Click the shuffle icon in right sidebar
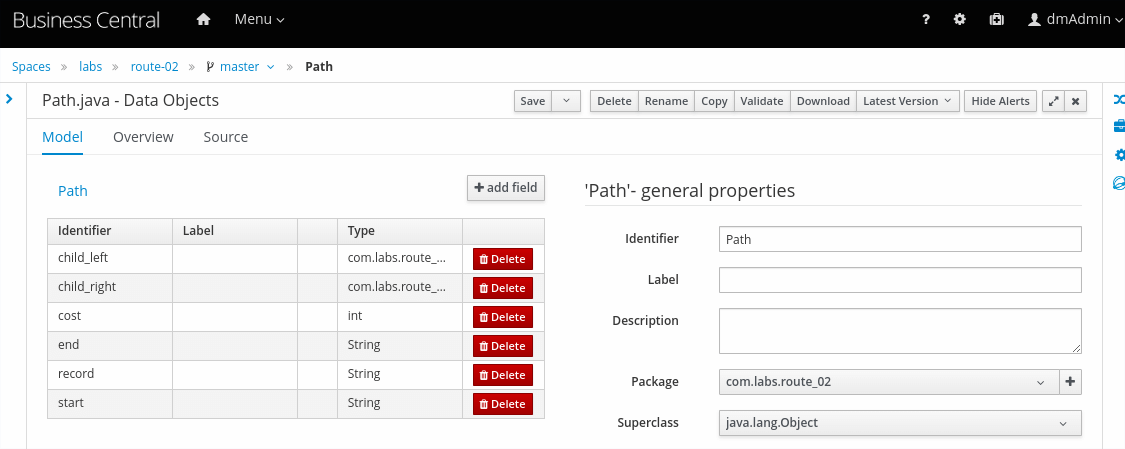1125x449 pixels. click(1119, 99)
